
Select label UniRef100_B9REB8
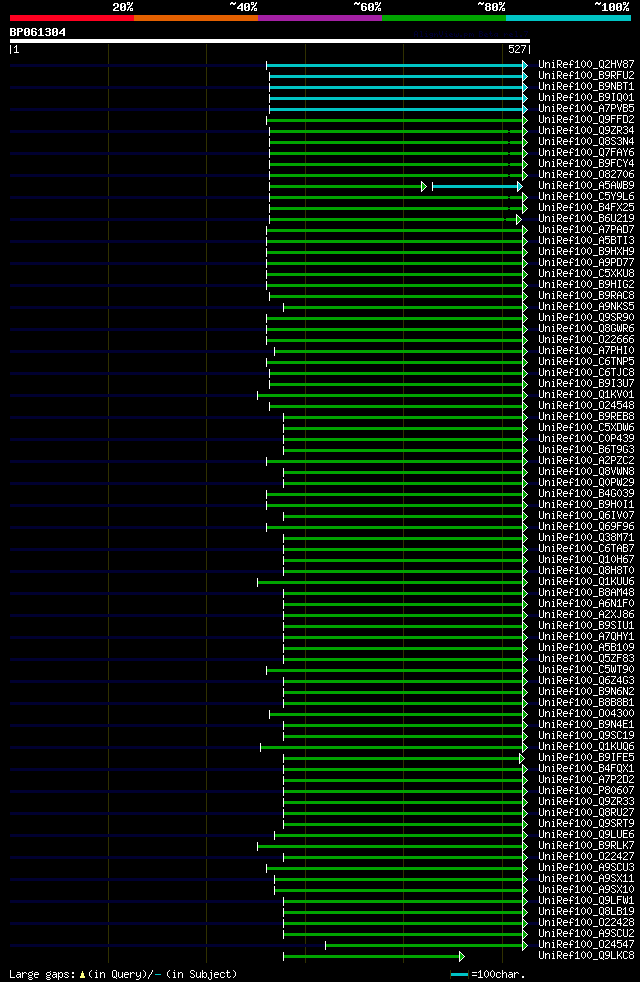[586, 416]
